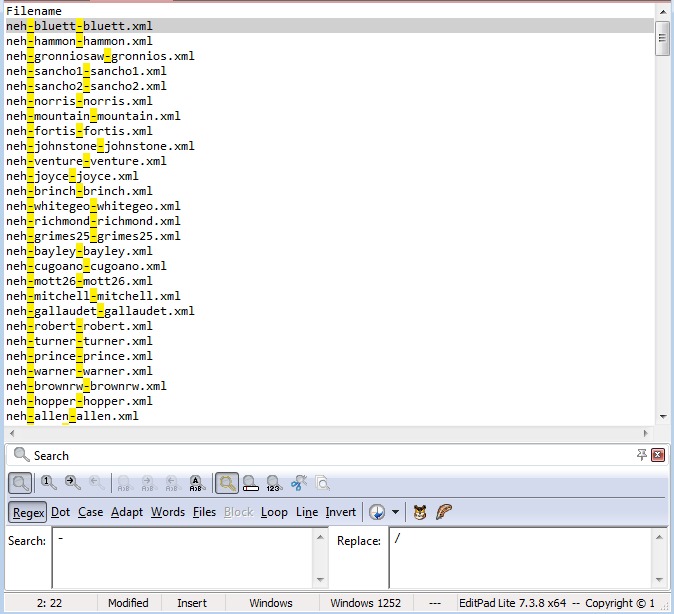Click the Replace and Find Next icon
The width and height of the screenshot is (674, 614).
(147, 483)
